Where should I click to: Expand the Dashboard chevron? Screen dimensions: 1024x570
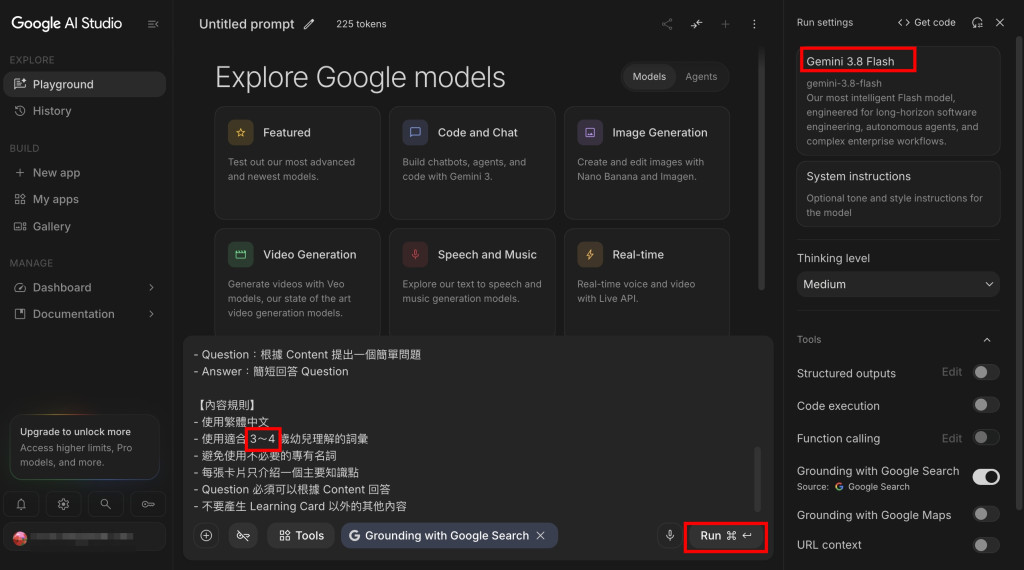[x=152, y=287]
